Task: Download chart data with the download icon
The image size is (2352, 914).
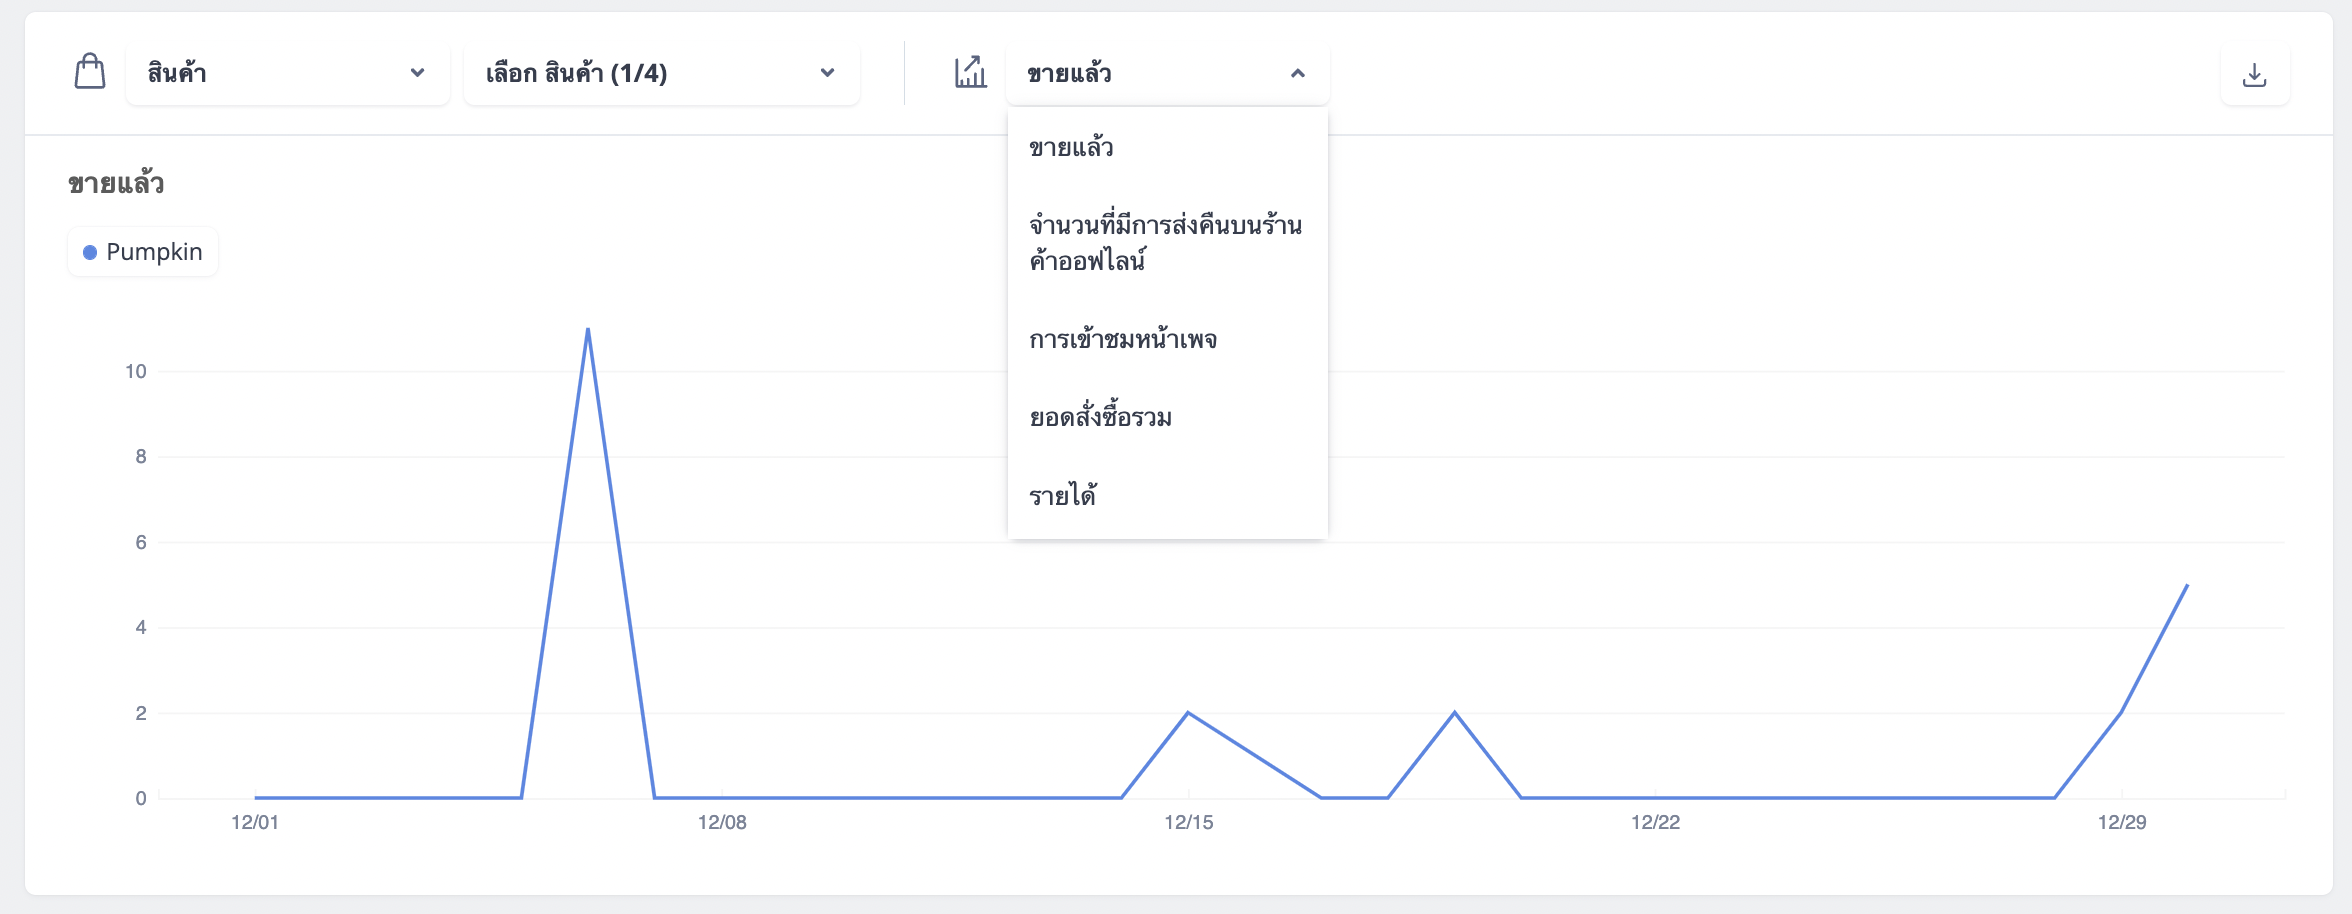Action: (x=2254, y=74)
